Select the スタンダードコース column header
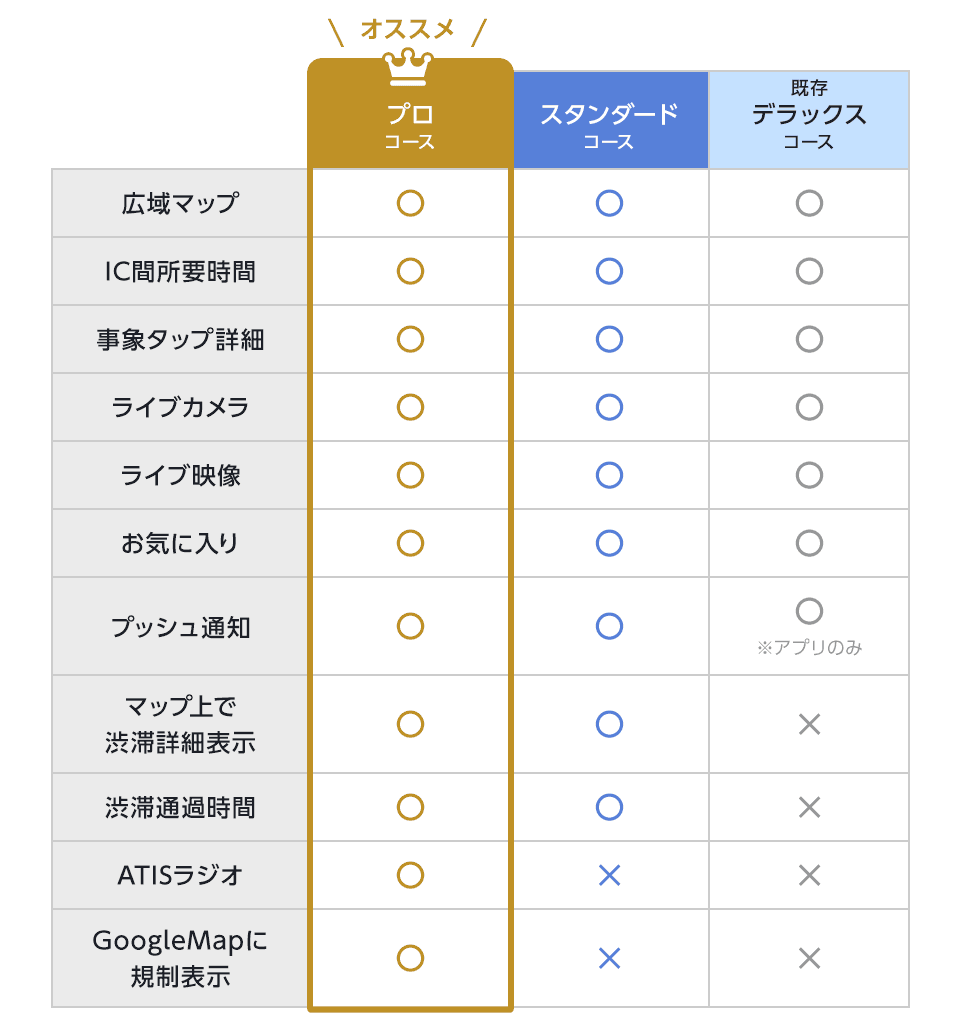The height and width of the screenshot is (1020, 960). (609, 124)
